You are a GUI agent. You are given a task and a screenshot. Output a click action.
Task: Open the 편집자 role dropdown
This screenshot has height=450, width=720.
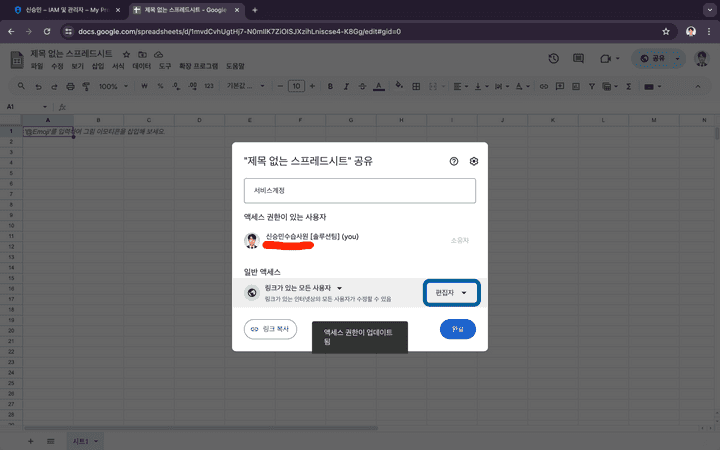point(451,293)
